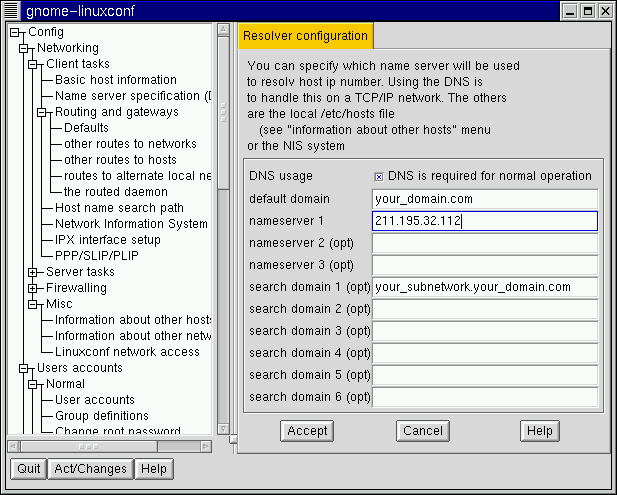This screenshot has height=495, width=617.
Task: Select Basic host information tree item
Action: 115,80
